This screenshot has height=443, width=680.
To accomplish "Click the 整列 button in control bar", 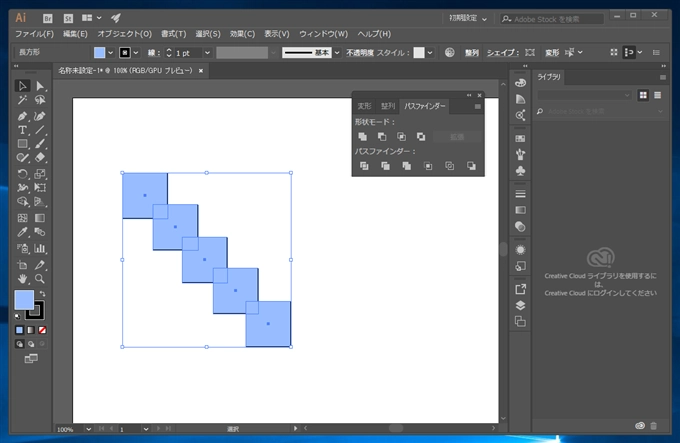I will 472,53.
